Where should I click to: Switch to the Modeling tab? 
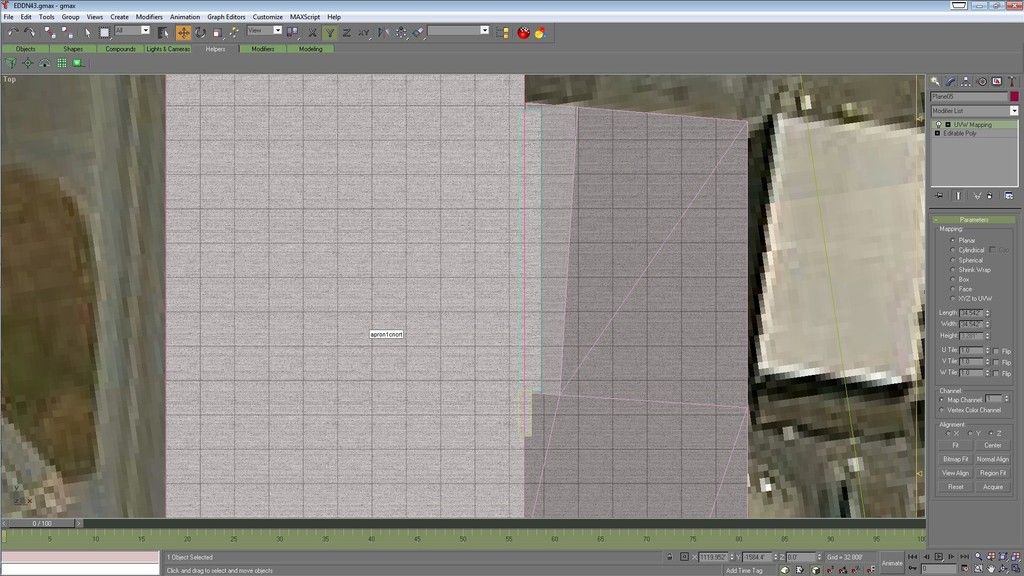(x=311, y=47)
